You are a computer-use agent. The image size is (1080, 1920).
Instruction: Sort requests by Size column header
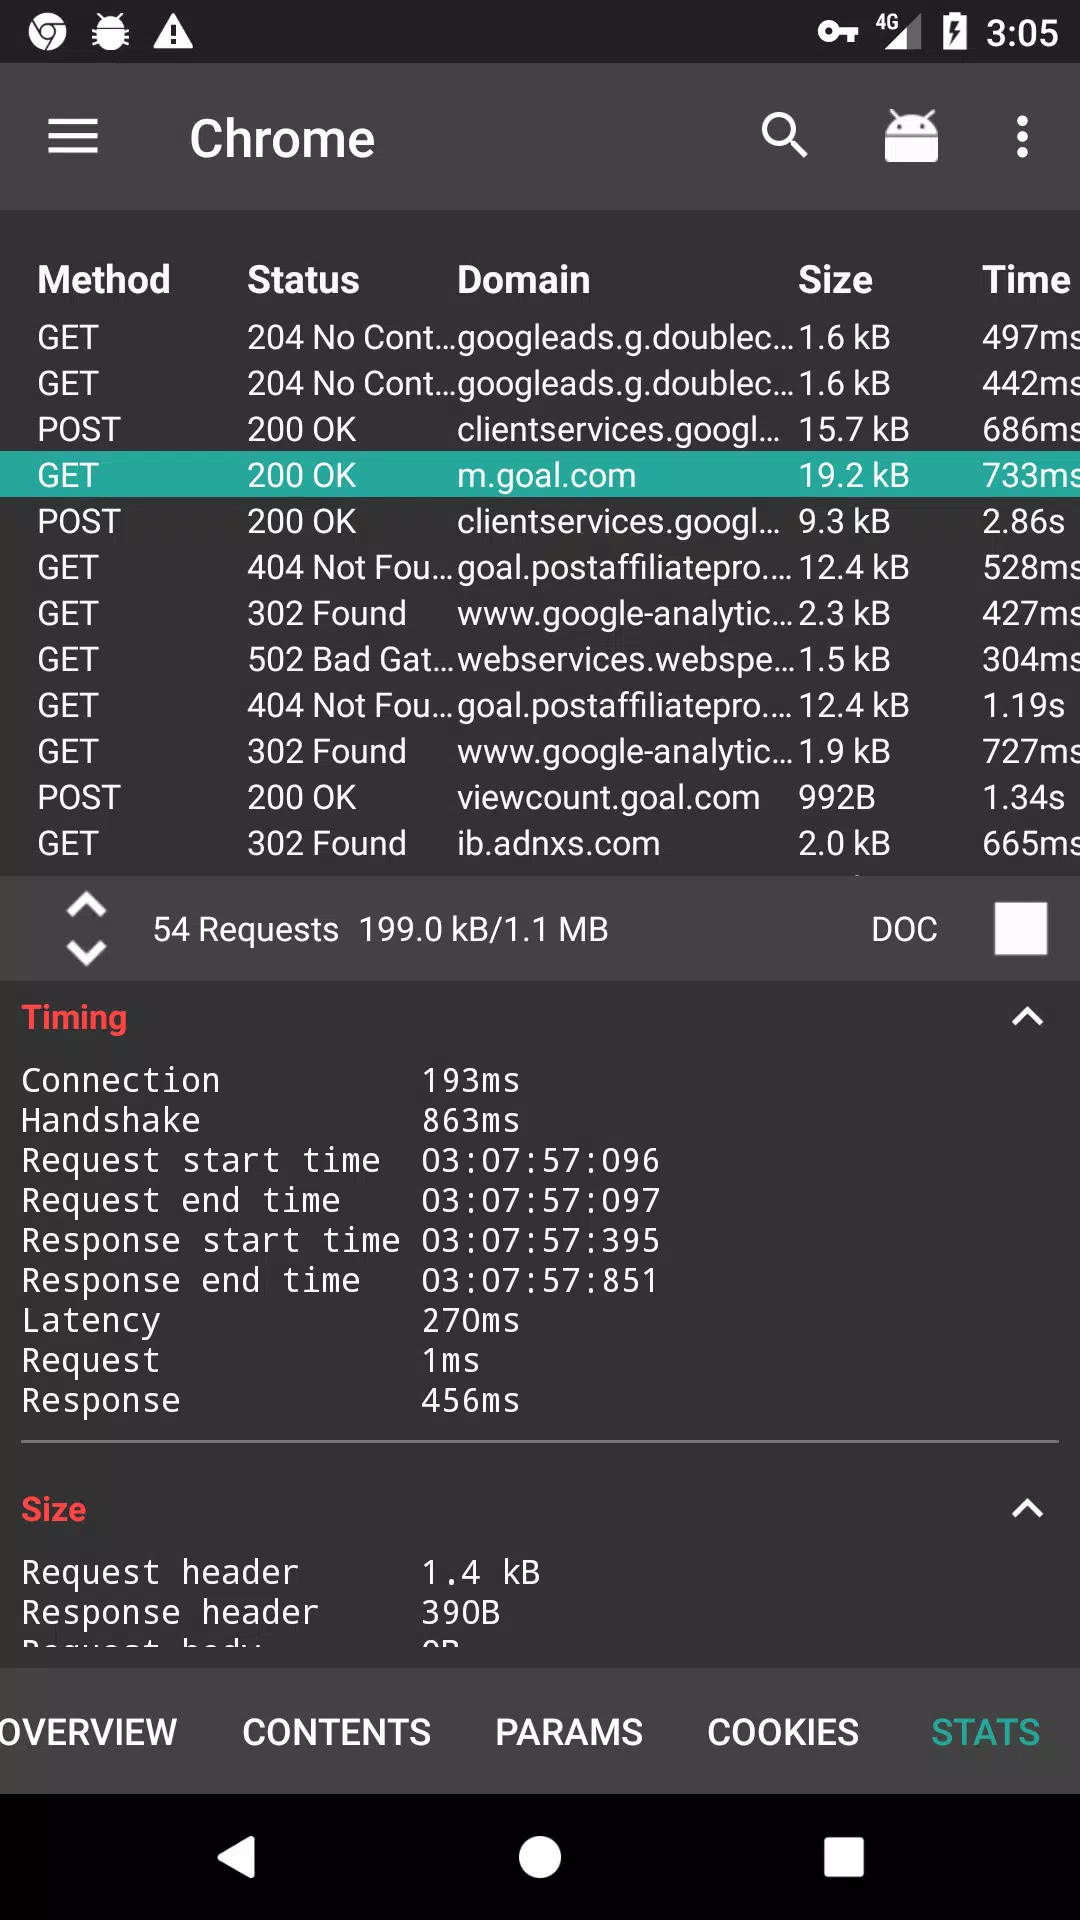tap(835, 280)
